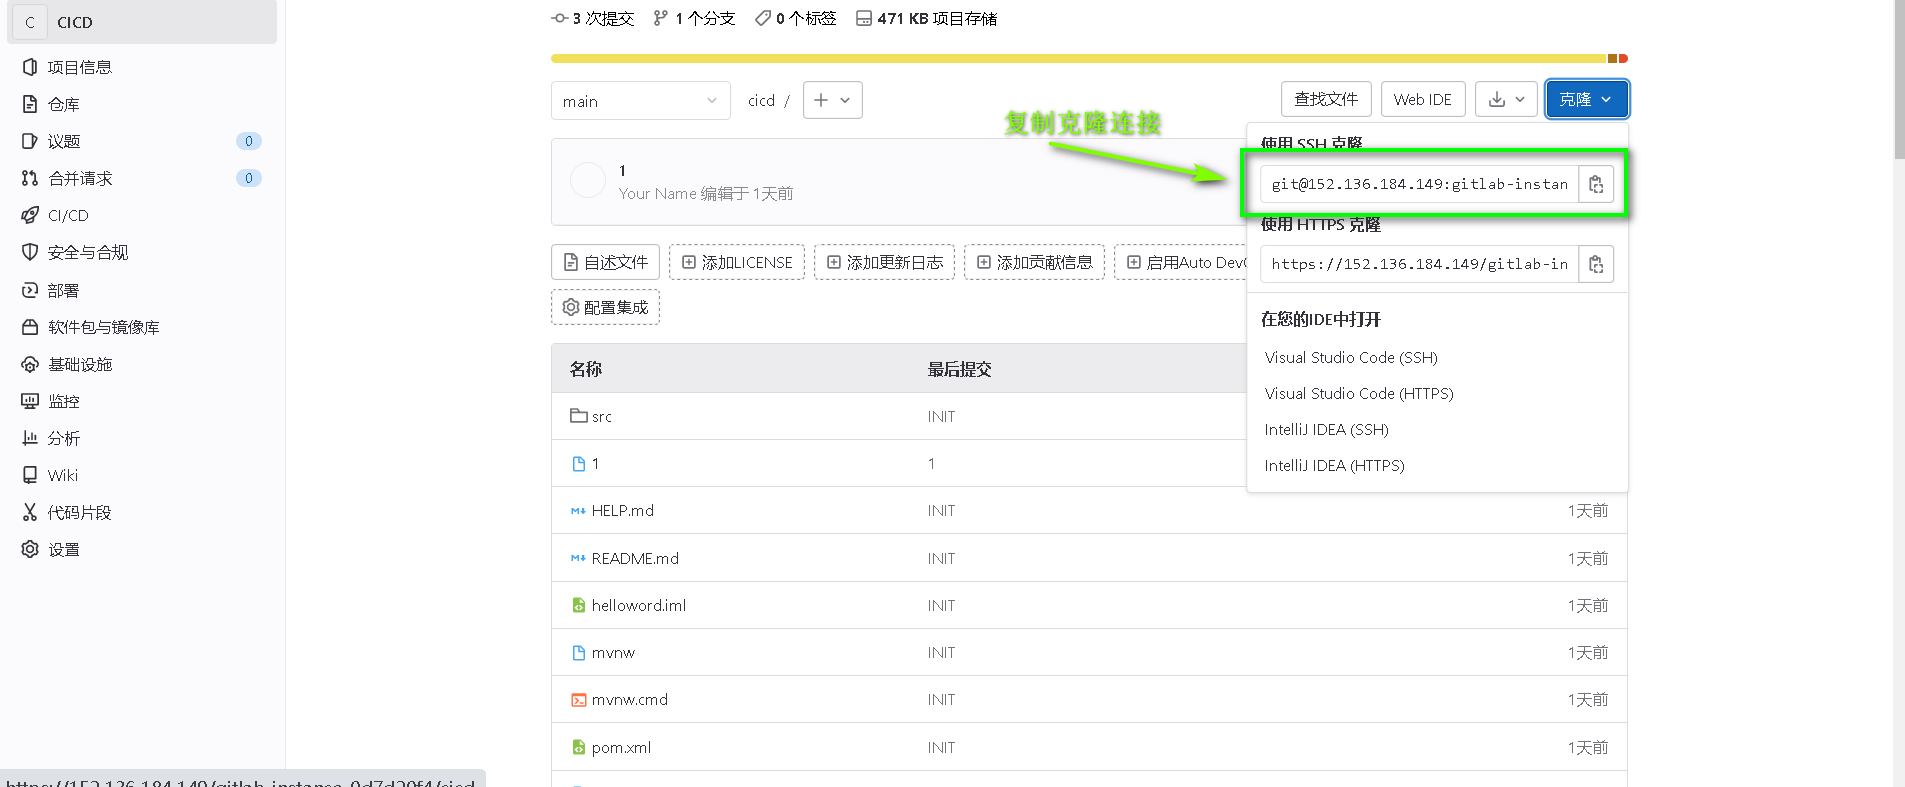The image size is (1905, 787).
Task: Click the SSH clone URL field
Action: point(1419,184)
